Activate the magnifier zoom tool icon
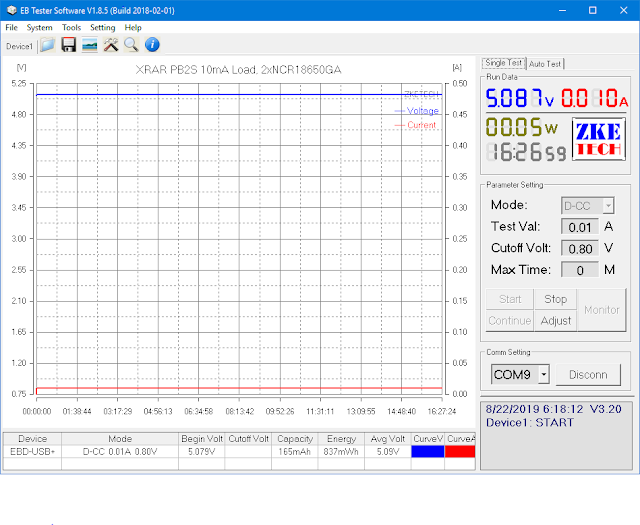This screenshot has height=525, width=640. [131, 45]
